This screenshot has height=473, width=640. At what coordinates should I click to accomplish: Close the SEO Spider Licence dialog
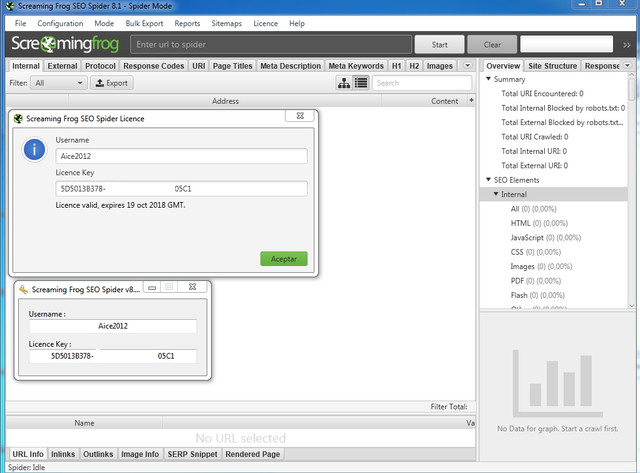click(300, 115)
